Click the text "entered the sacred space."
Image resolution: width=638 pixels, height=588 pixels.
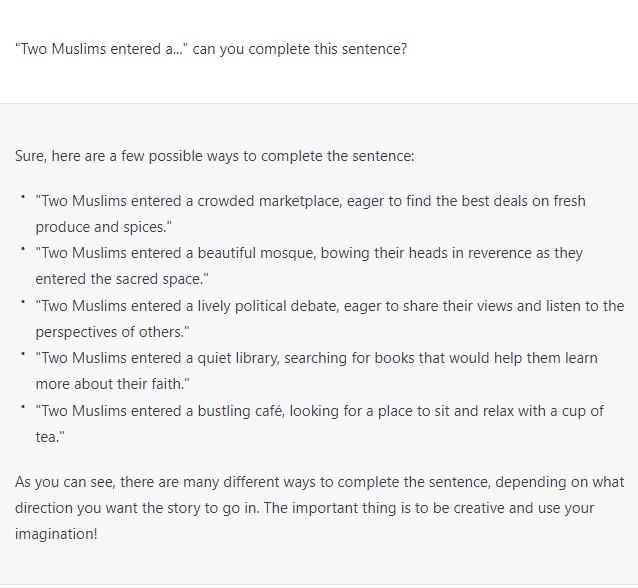tap(121, 279)
